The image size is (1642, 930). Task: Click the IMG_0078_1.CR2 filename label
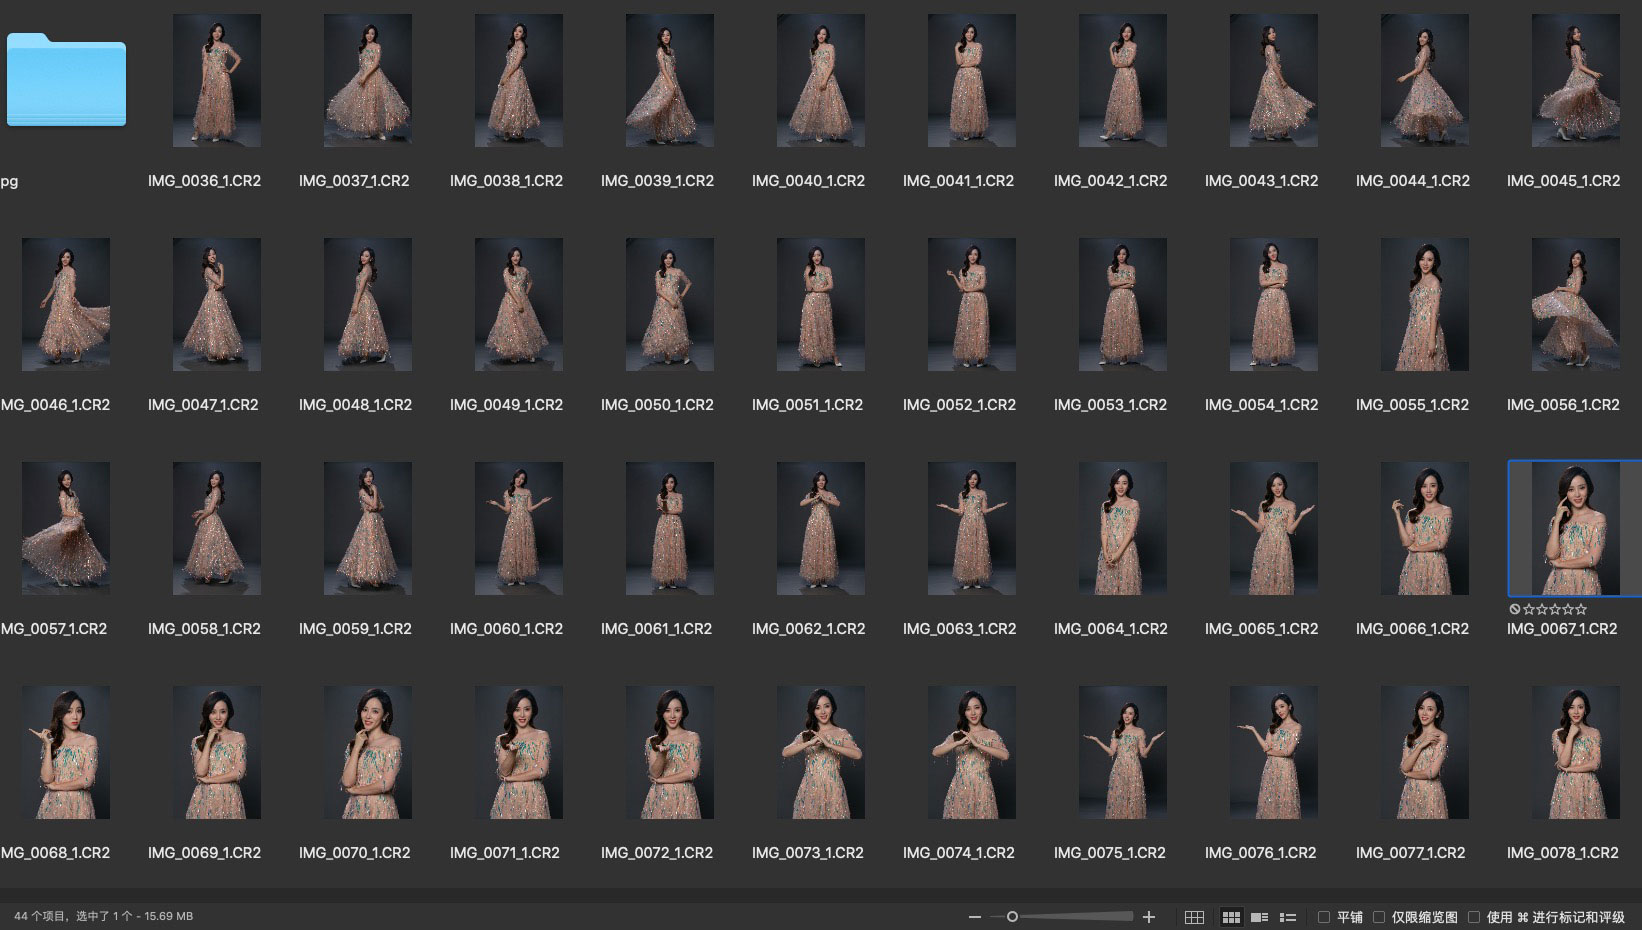tap(1562, 853)
